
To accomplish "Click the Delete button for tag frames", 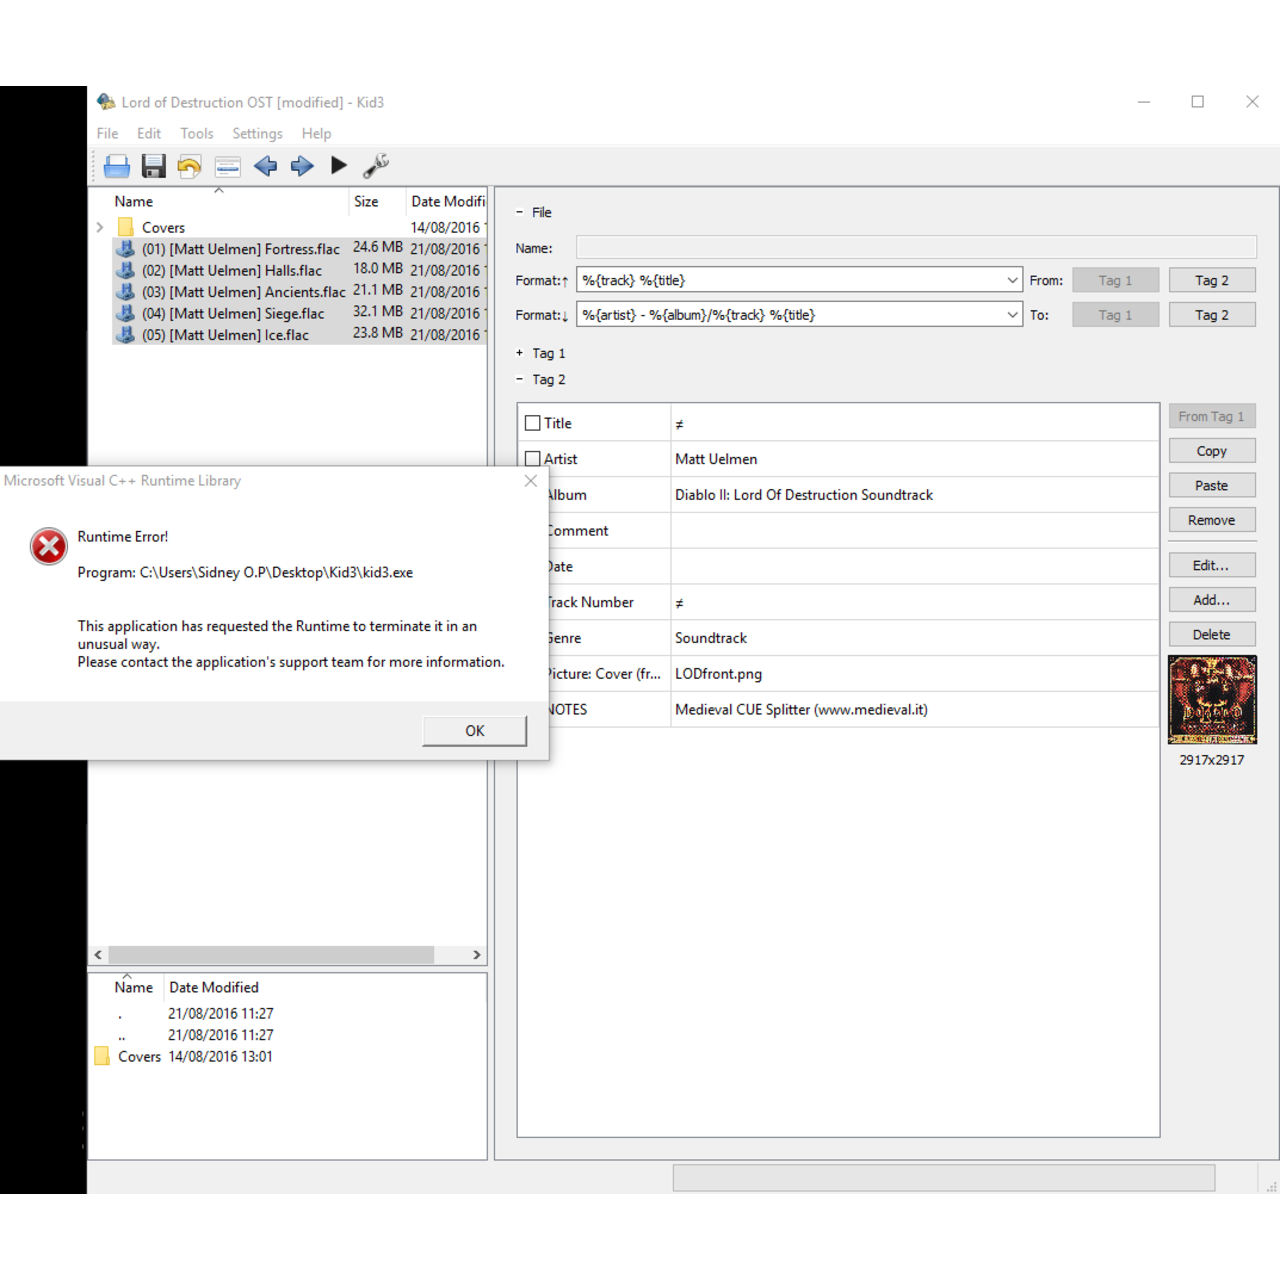I will click(x=1211, y=635).
